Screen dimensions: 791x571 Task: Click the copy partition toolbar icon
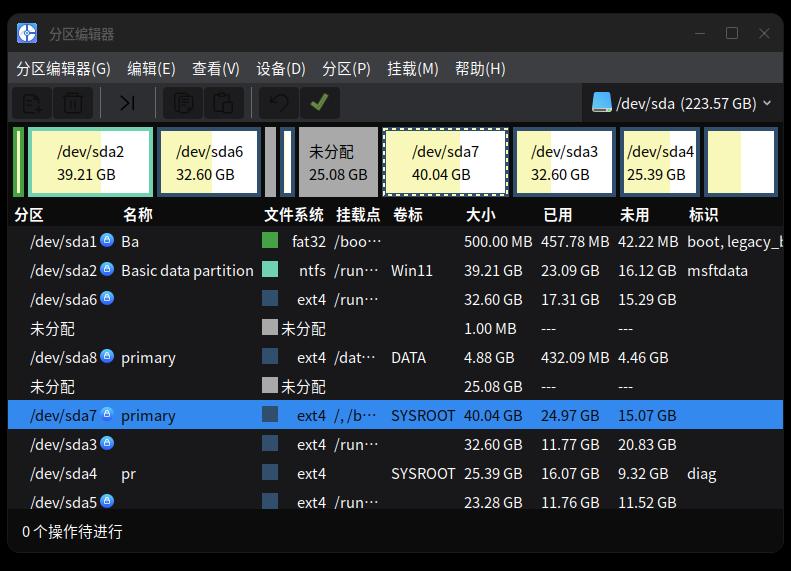183,103
